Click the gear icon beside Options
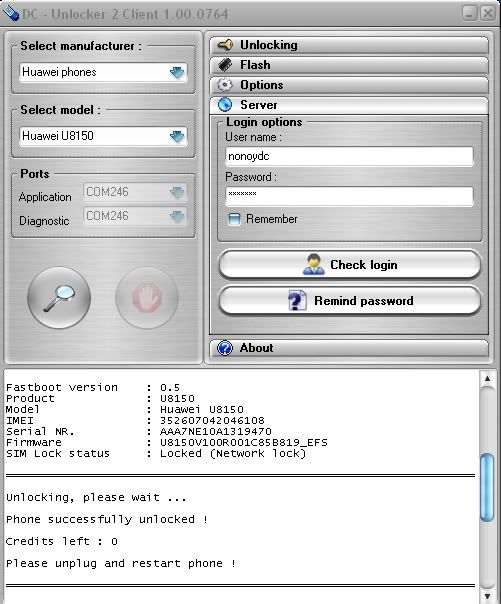This screenshot has width=501, height=604. pos(225,85)
